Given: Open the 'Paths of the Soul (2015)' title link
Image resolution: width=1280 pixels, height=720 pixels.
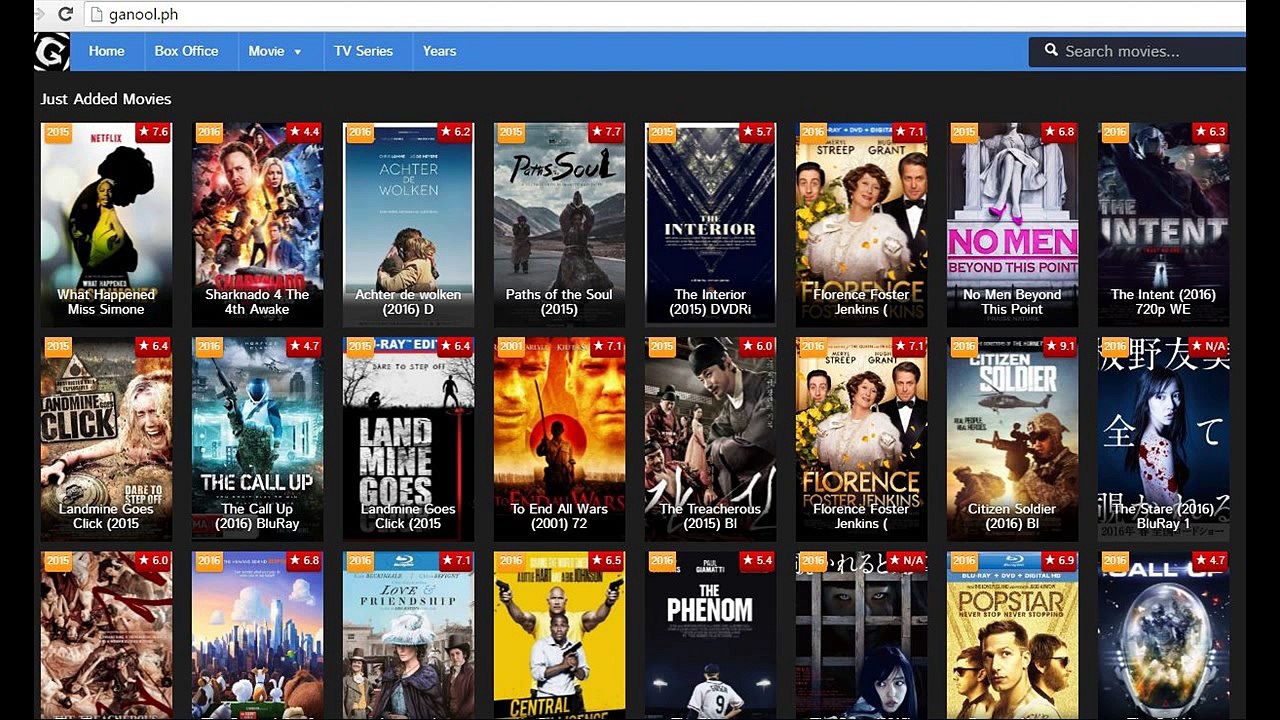Looking at the screenshot, I should click(x=559, y=302).
